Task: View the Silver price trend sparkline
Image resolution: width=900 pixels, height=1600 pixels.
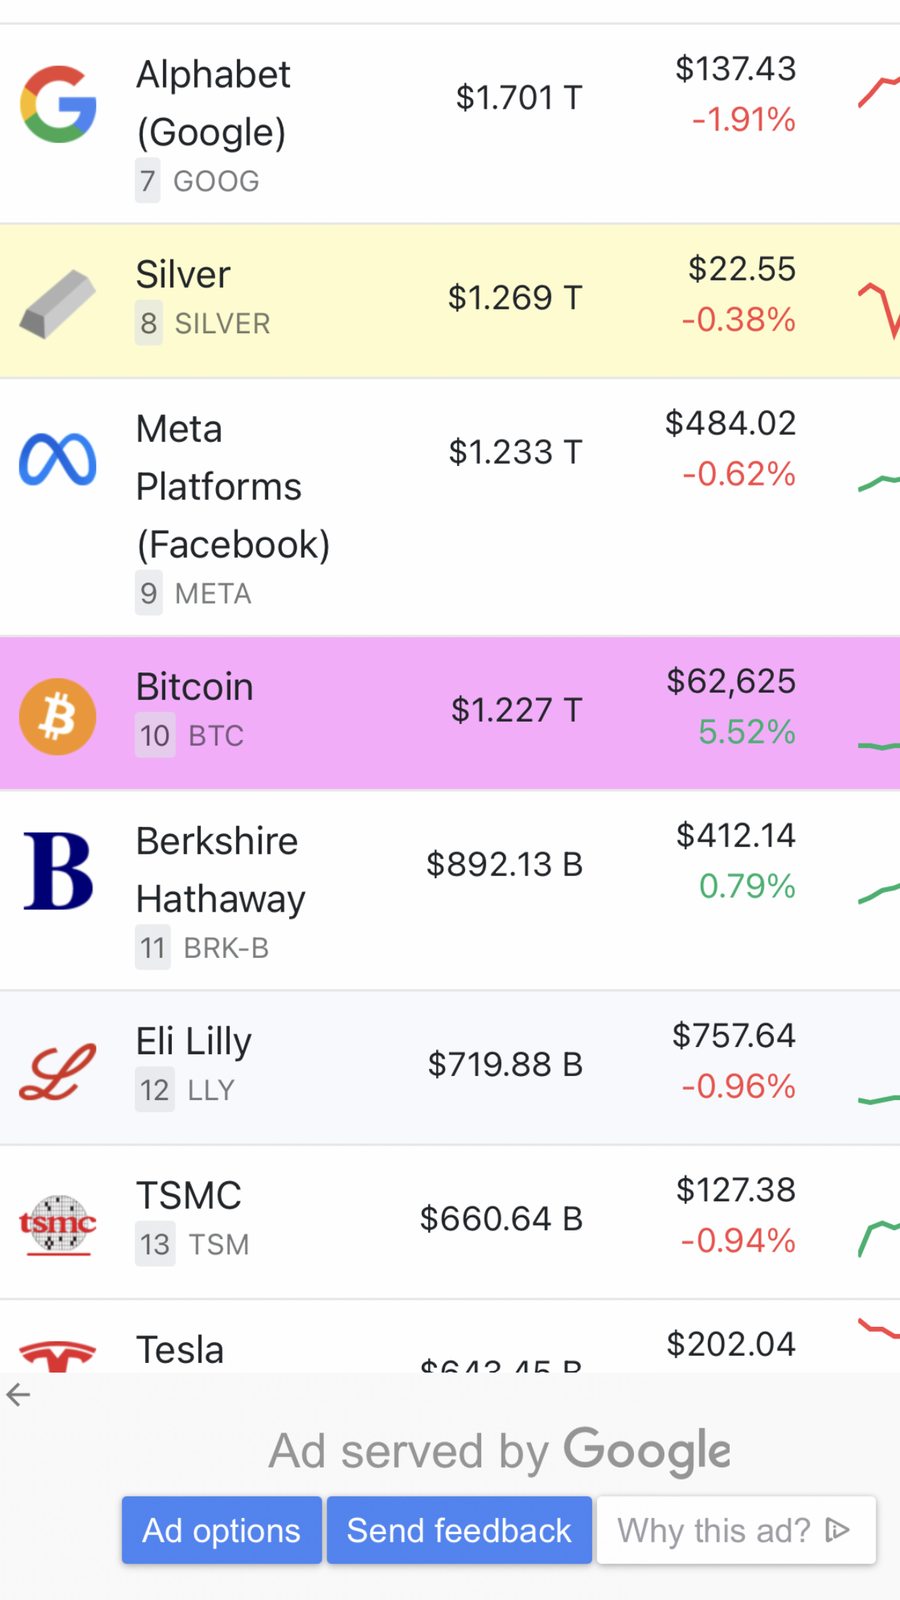Action: (x=879, y=310)
